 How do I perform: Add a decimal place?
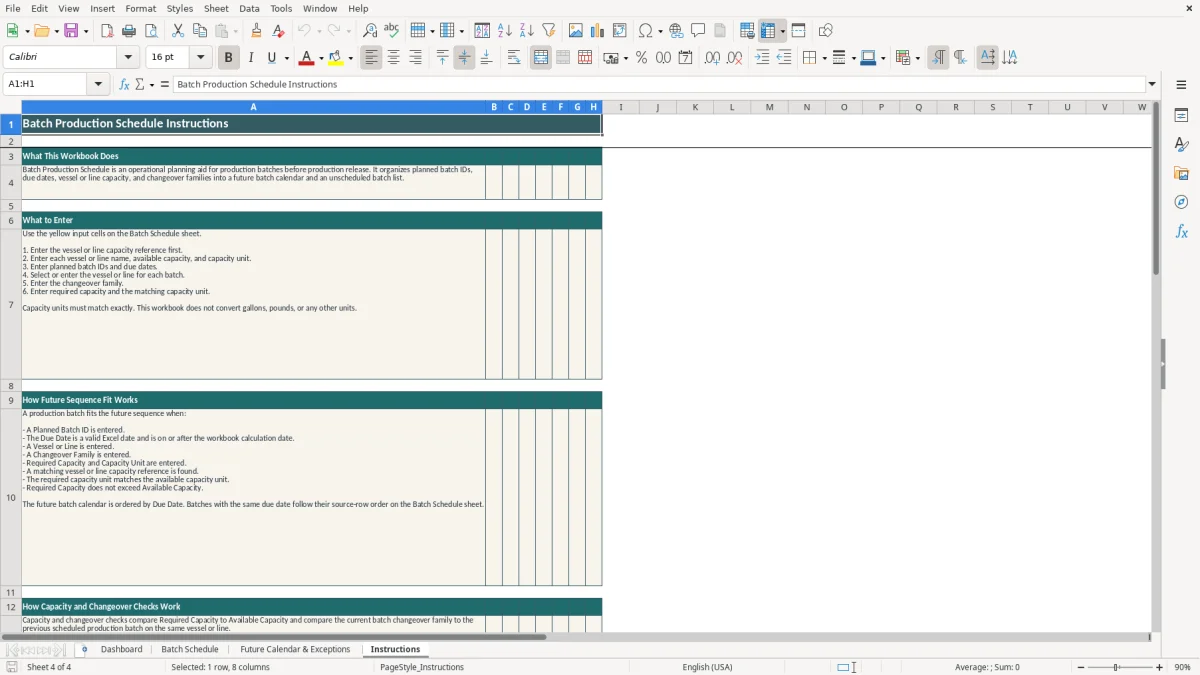coord(712,58)
